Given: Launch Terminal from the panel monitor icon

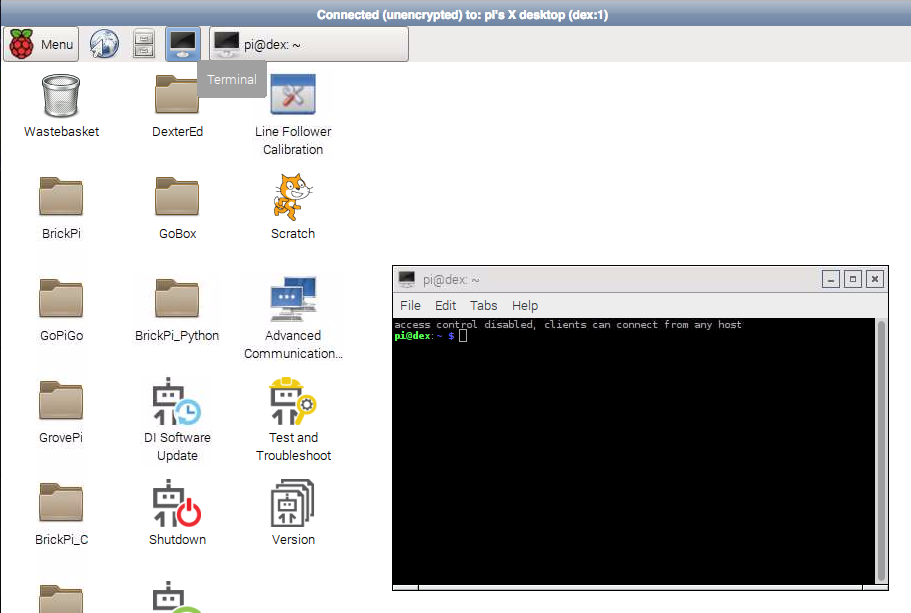Looking at the screenshot, I should [183, 44].
